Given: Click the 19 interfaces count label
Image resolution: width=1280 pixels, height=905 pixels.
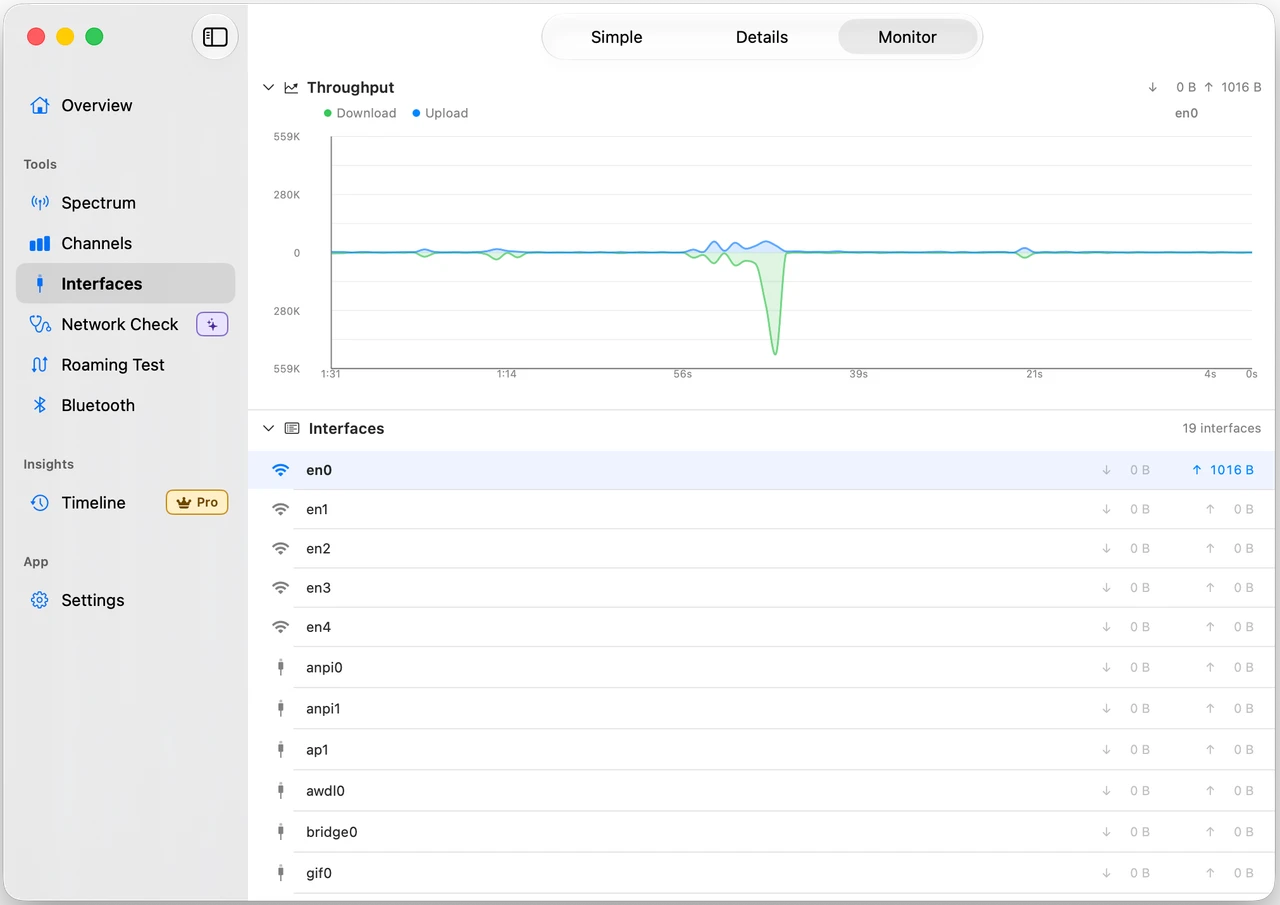Looking at the screenshot, I should click(x=1221, y=428).
